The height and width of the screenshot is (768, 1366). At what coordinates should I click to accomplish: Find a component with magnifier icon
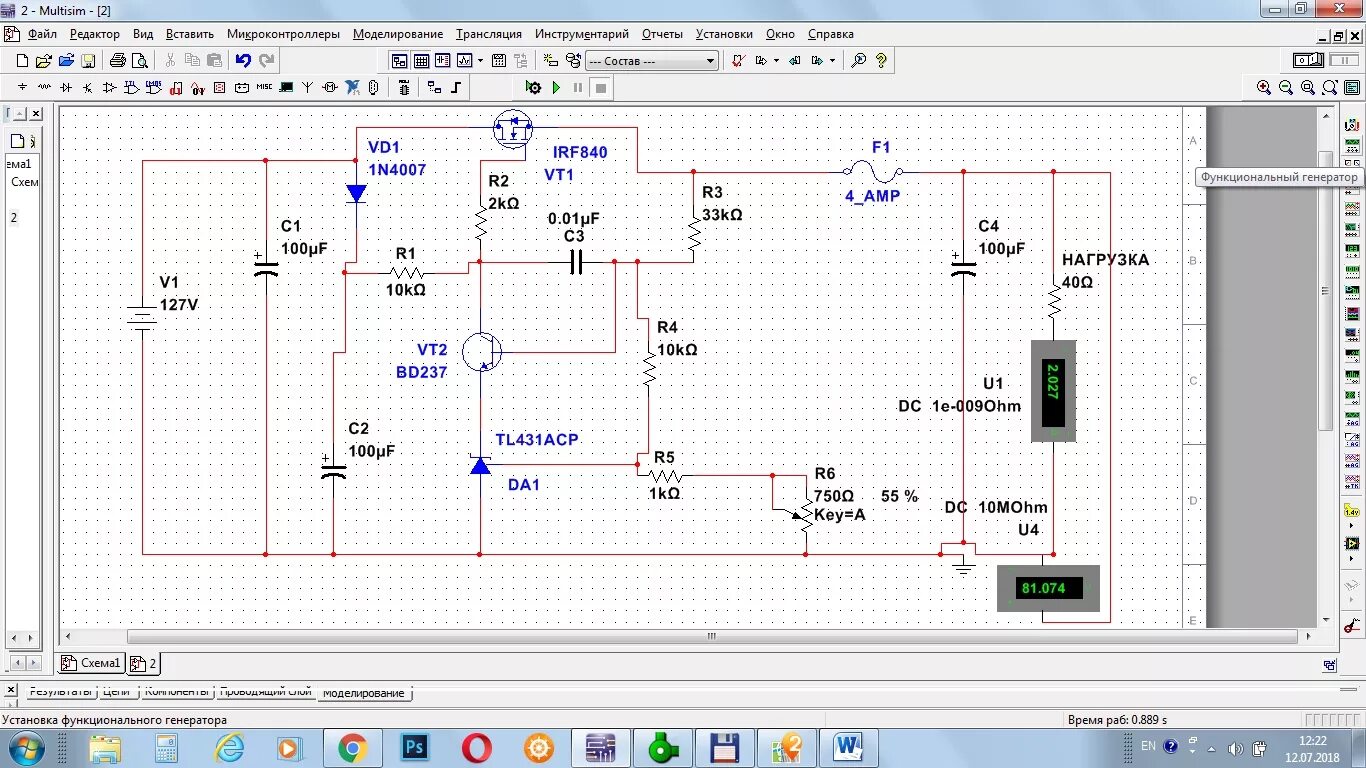click(x=858, y=60)
